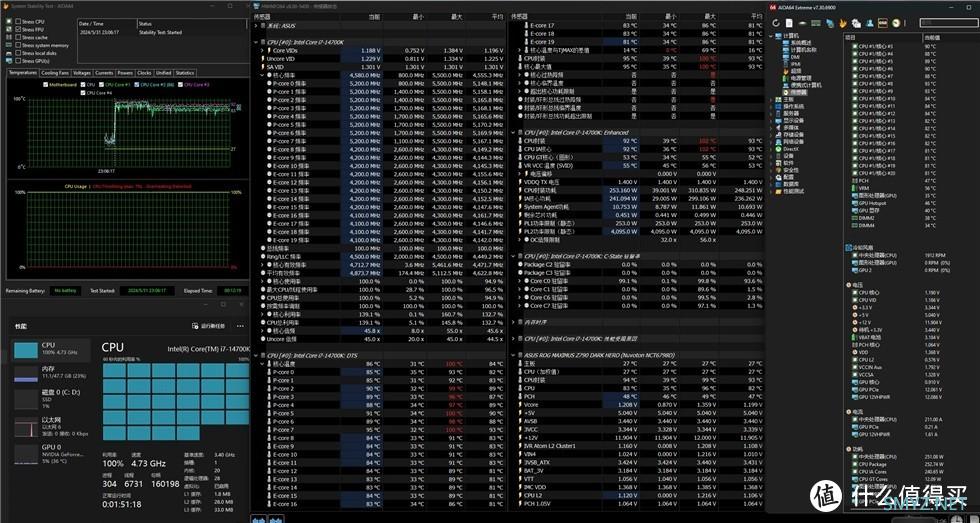Select DMI in AIDA64 tree
The height and width of the screenshot is (523, 980).
pos(795,57)
